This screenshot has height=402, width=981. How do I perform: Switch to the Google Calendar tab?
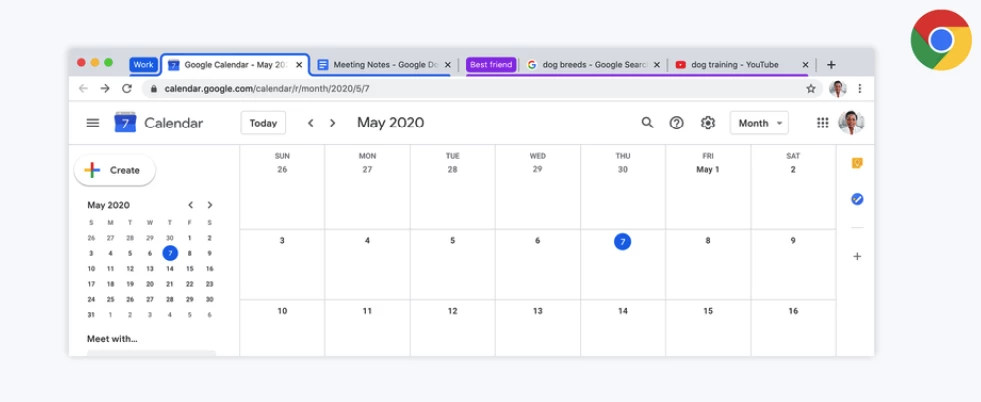[235, 64]
